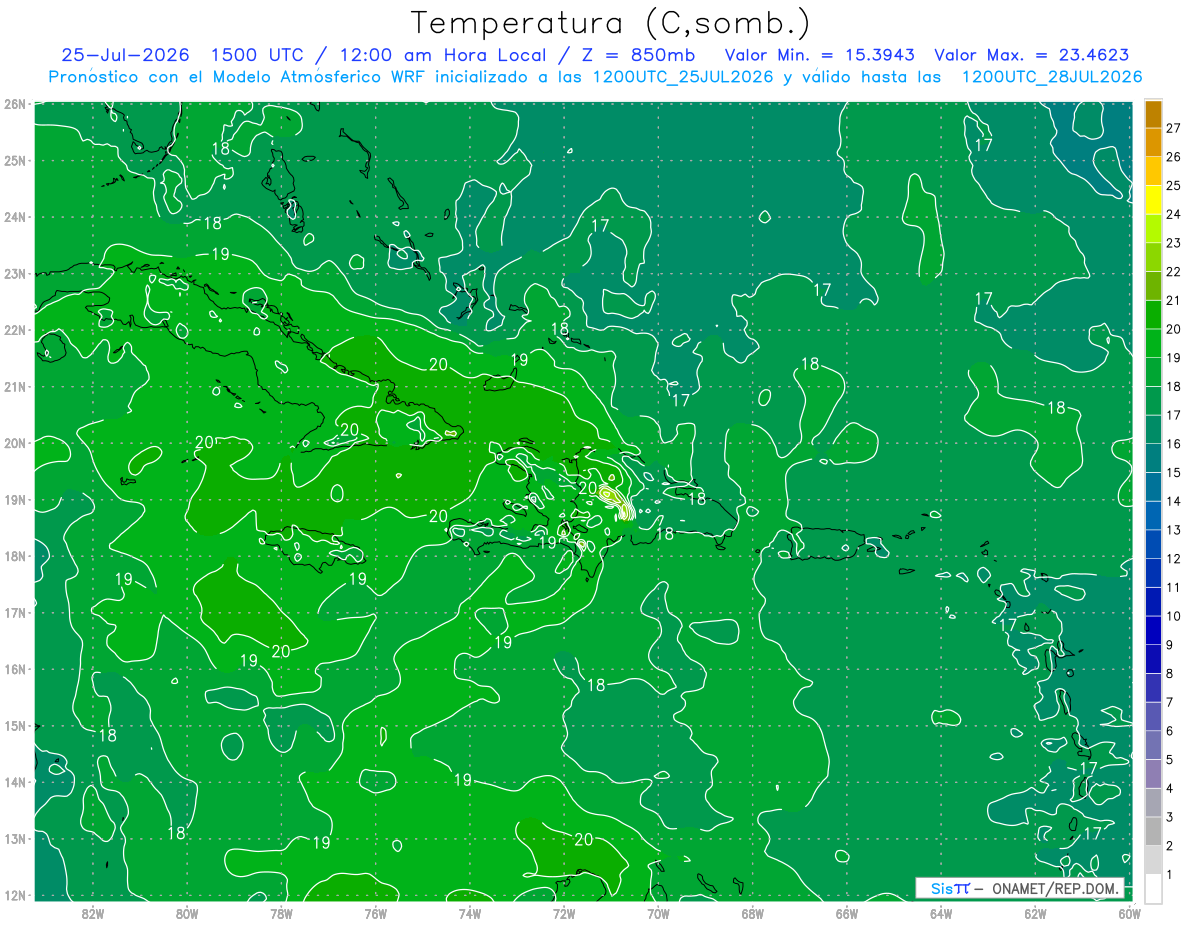Image resolution: width=1200 pixels, height=927 pixels.
Task: Click the longitude axis label "66W"
Action: click(847, 913)
